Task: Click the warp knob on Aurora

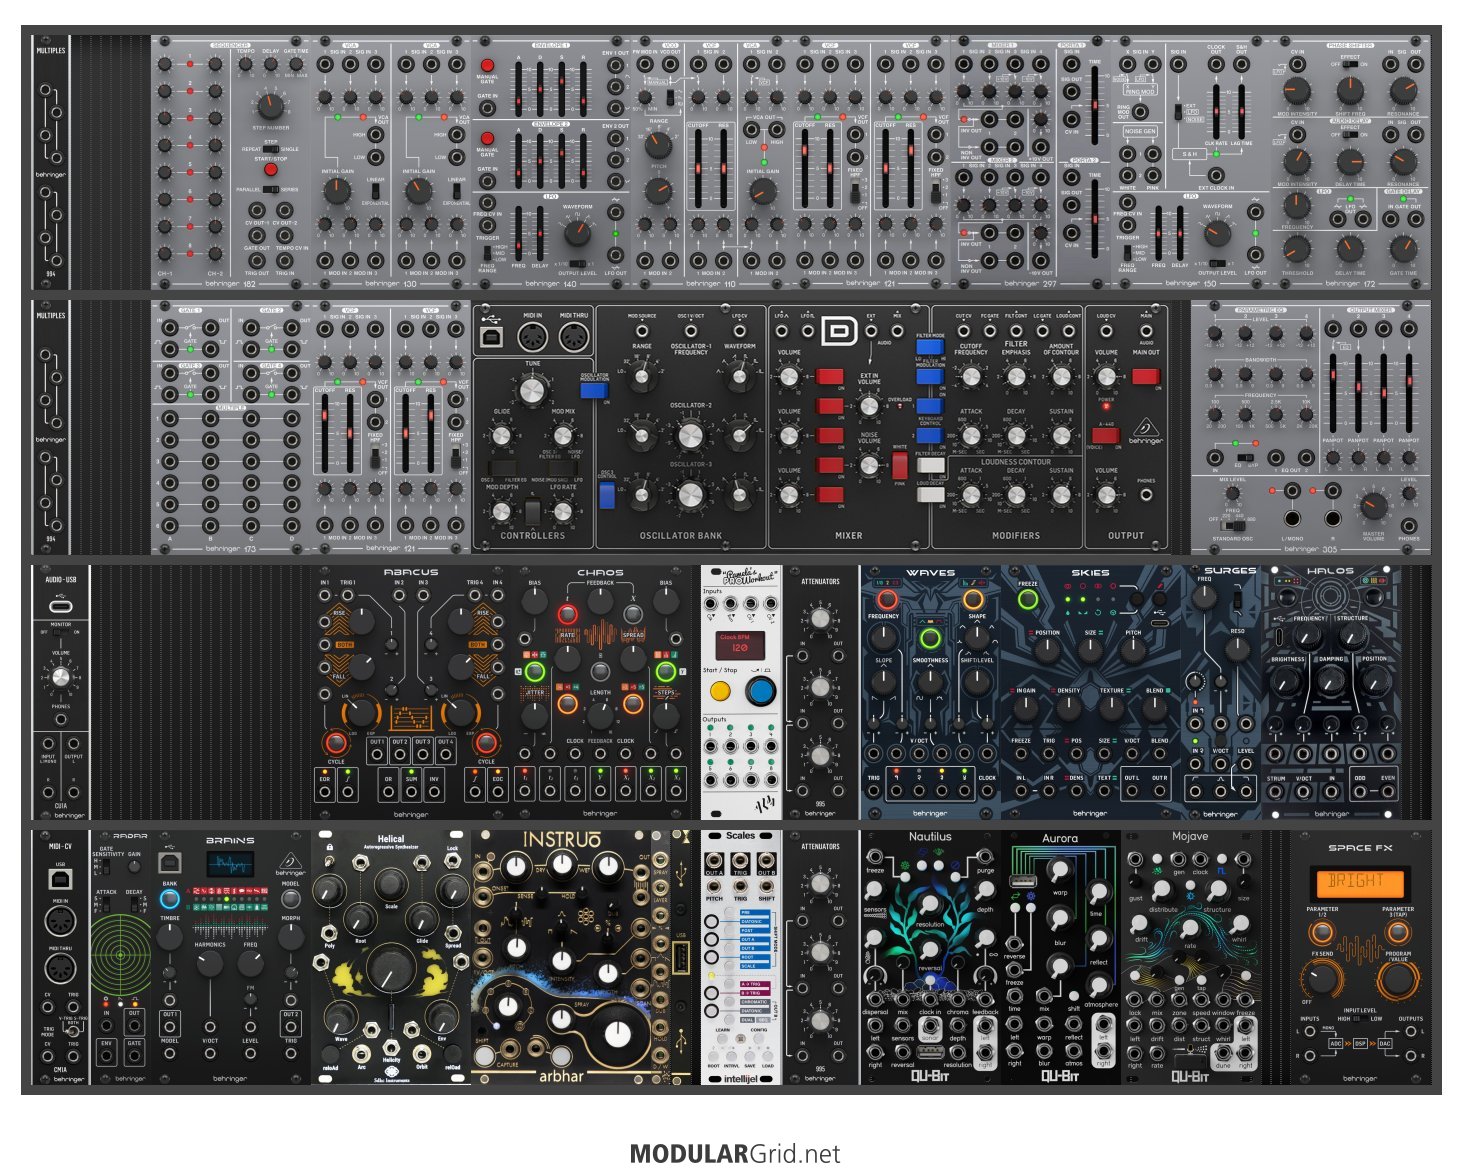Action: (1059, 871)
